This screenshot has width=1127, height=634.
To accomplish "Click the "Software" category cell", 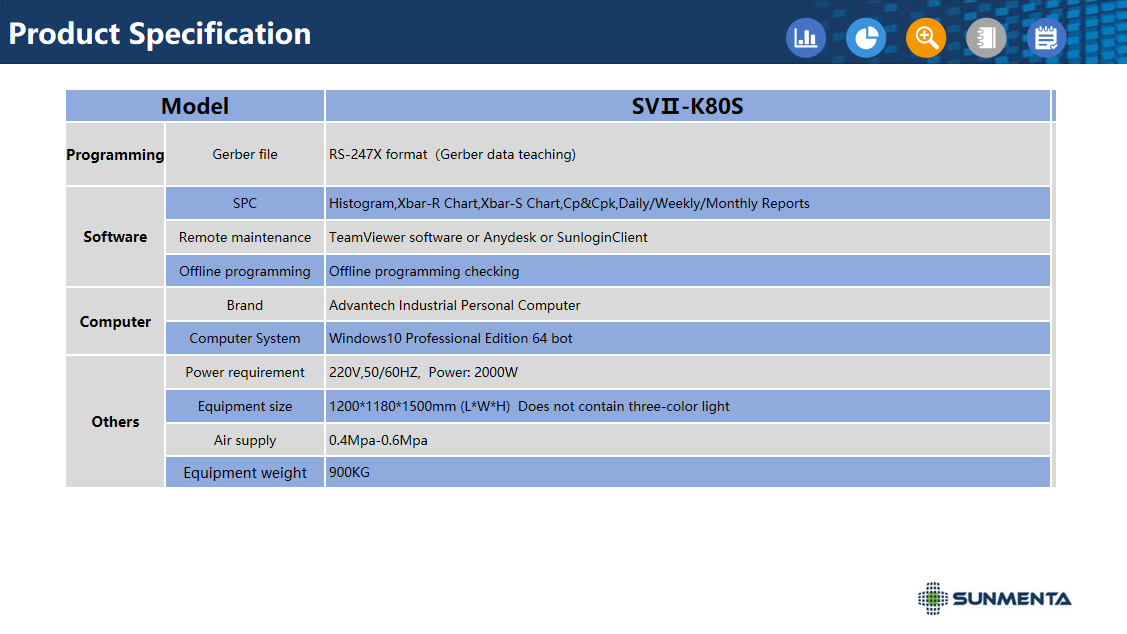I will [115, 236].
